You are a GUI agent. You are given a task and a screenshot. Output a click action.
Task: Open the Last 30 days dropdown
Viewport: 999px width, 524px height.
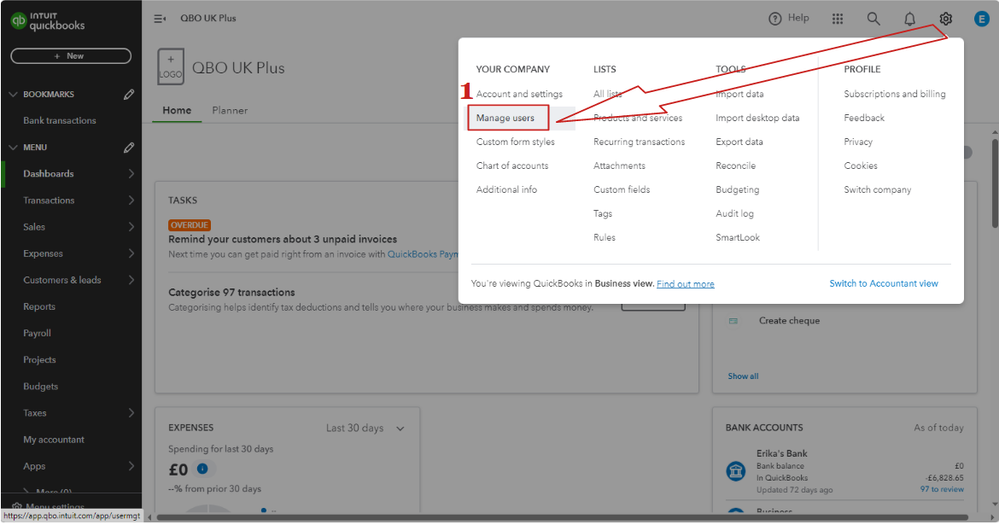[x=365, y=428]
